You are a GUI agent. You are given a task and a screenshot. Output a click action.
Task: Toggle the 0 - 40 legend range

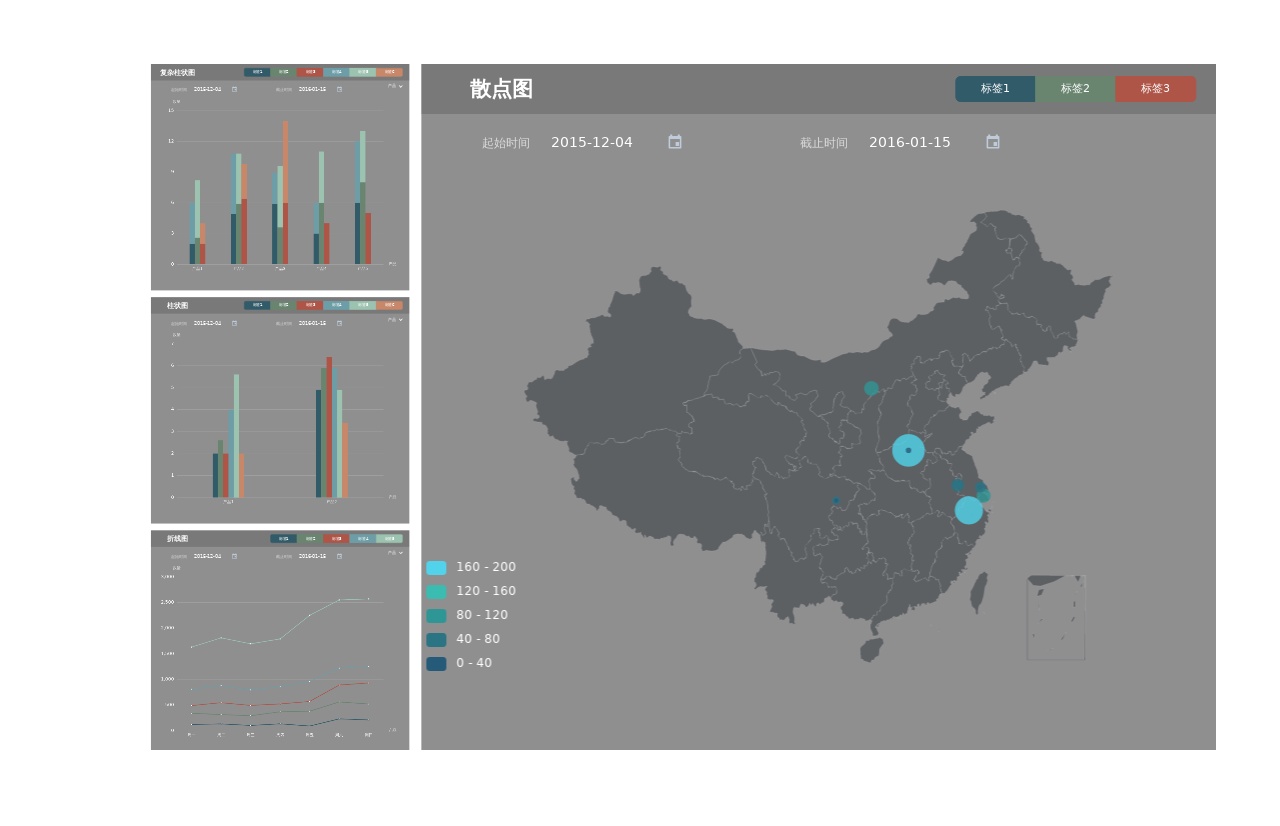pos(473,663)
